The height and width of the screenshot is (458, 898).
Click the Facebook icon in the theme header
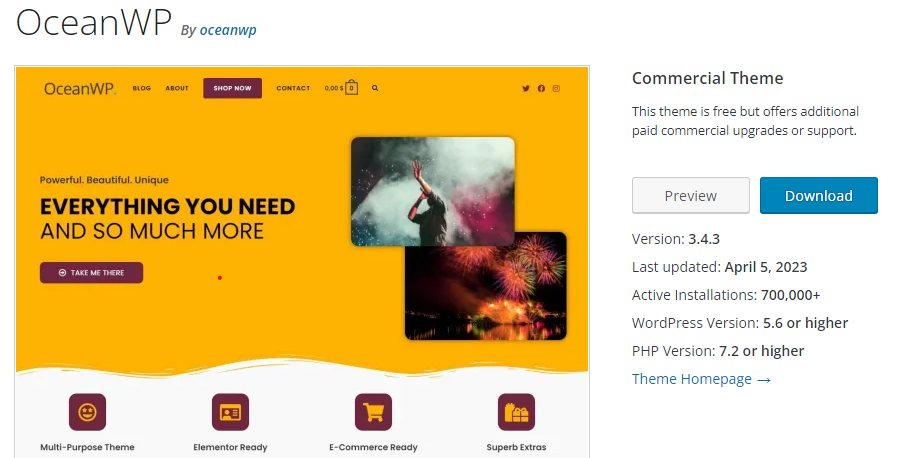point(541,88)
